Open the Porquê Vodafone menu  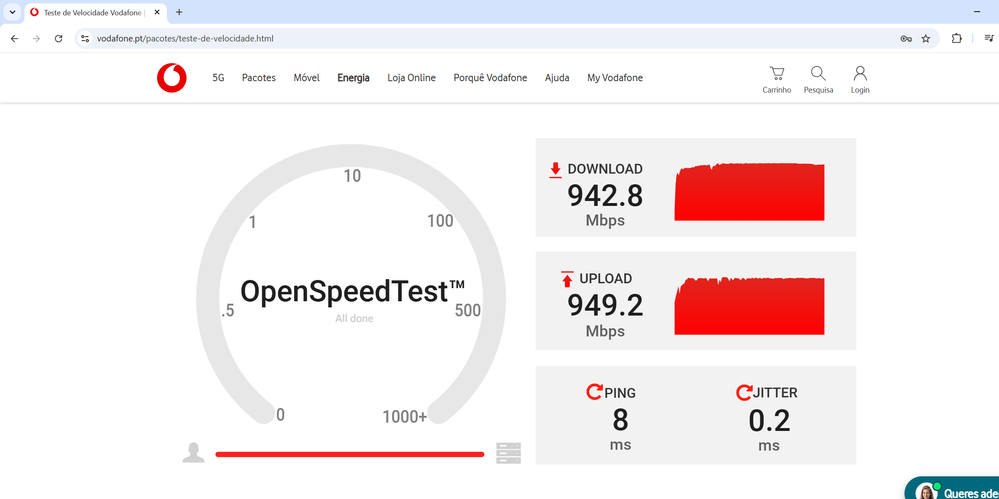pyautogui.click(x=490, y=78)
